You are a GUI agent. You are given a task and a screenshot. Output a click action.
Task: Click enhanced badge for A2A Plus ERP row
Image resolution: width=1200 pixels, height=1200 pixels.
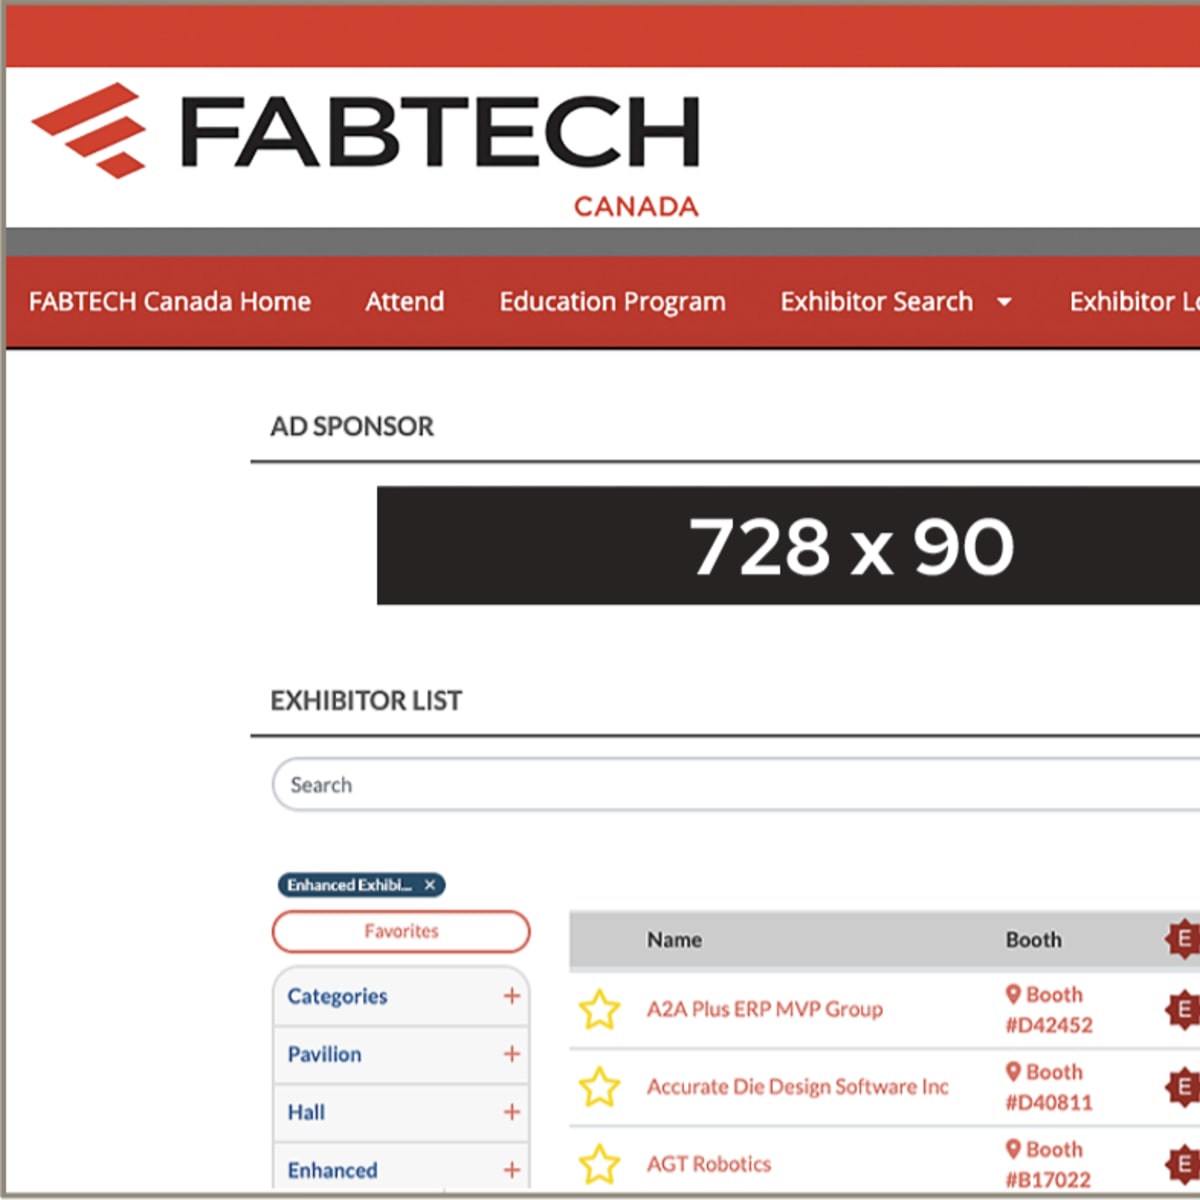pos(1183,1009)
